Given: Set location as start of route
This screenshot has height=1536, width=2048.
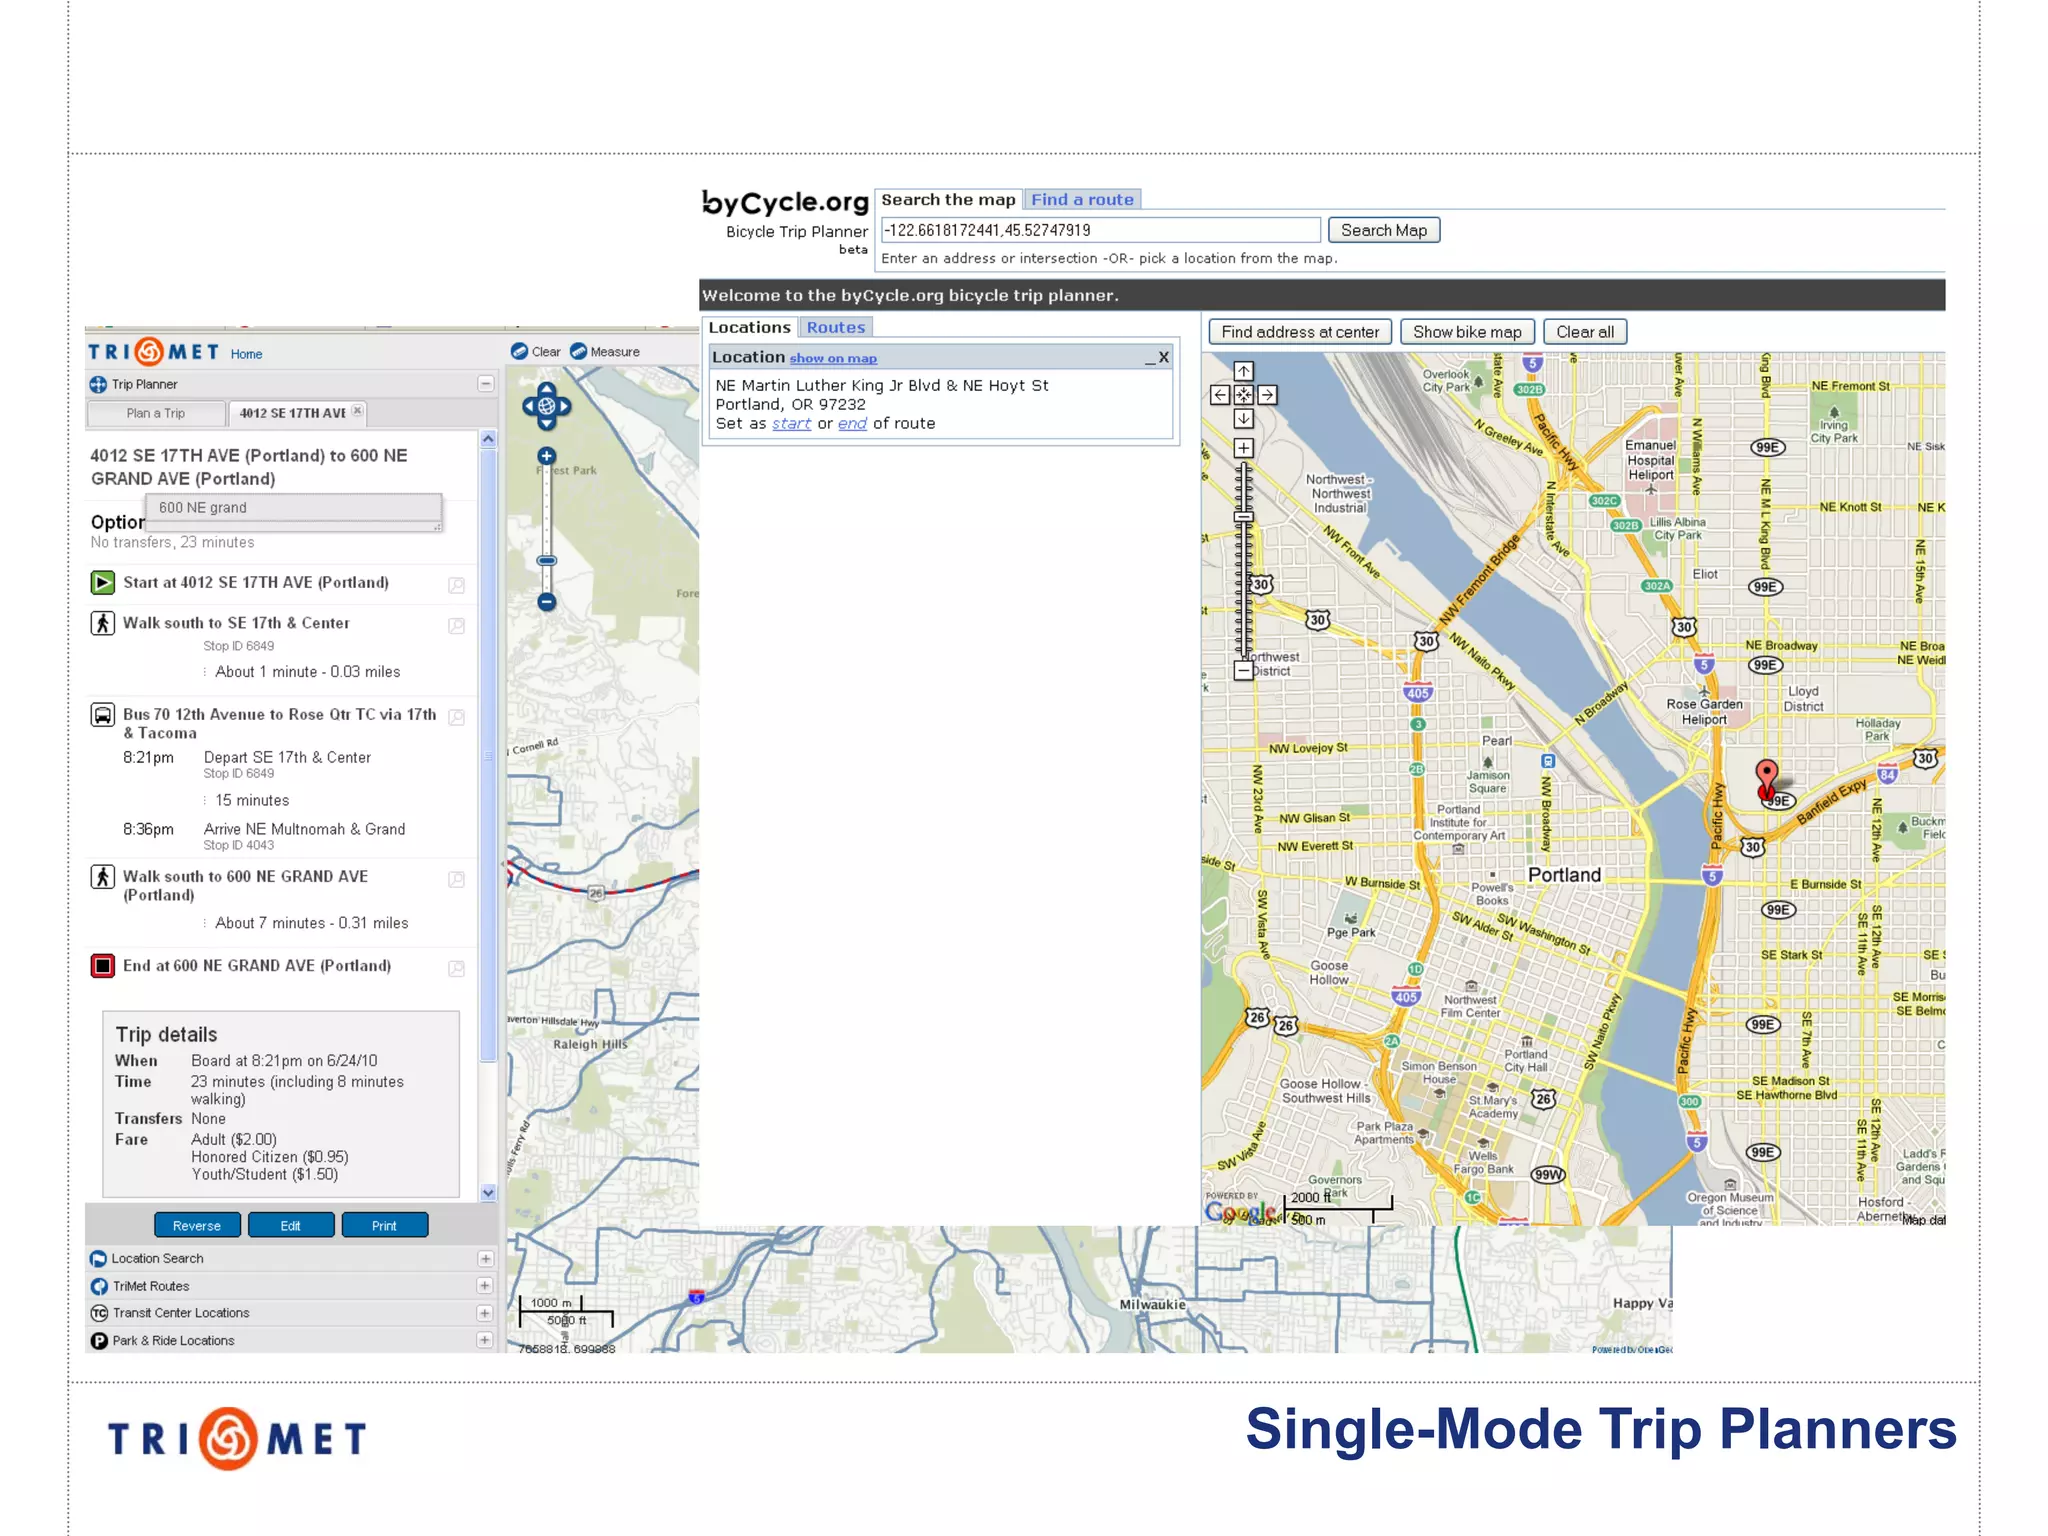Looking at the screenshot, I should tap(791, 424).
